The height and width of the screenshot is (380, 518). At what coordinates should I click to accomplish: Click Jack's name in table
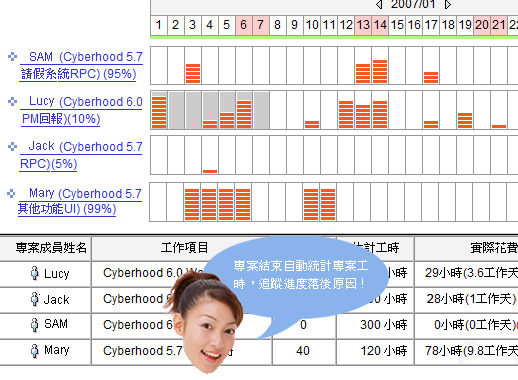coord(56,299)
